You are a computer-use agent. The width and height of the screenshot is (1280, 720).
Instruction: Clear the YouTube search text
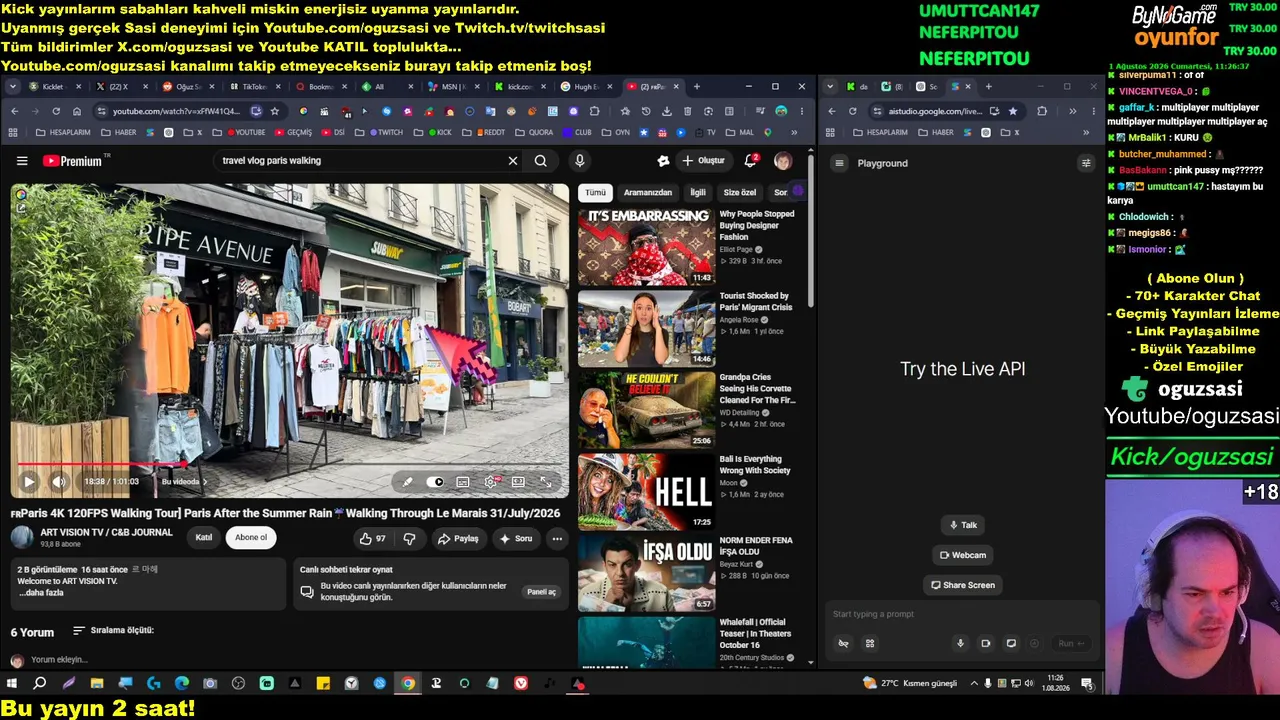[x=513, y=161]
